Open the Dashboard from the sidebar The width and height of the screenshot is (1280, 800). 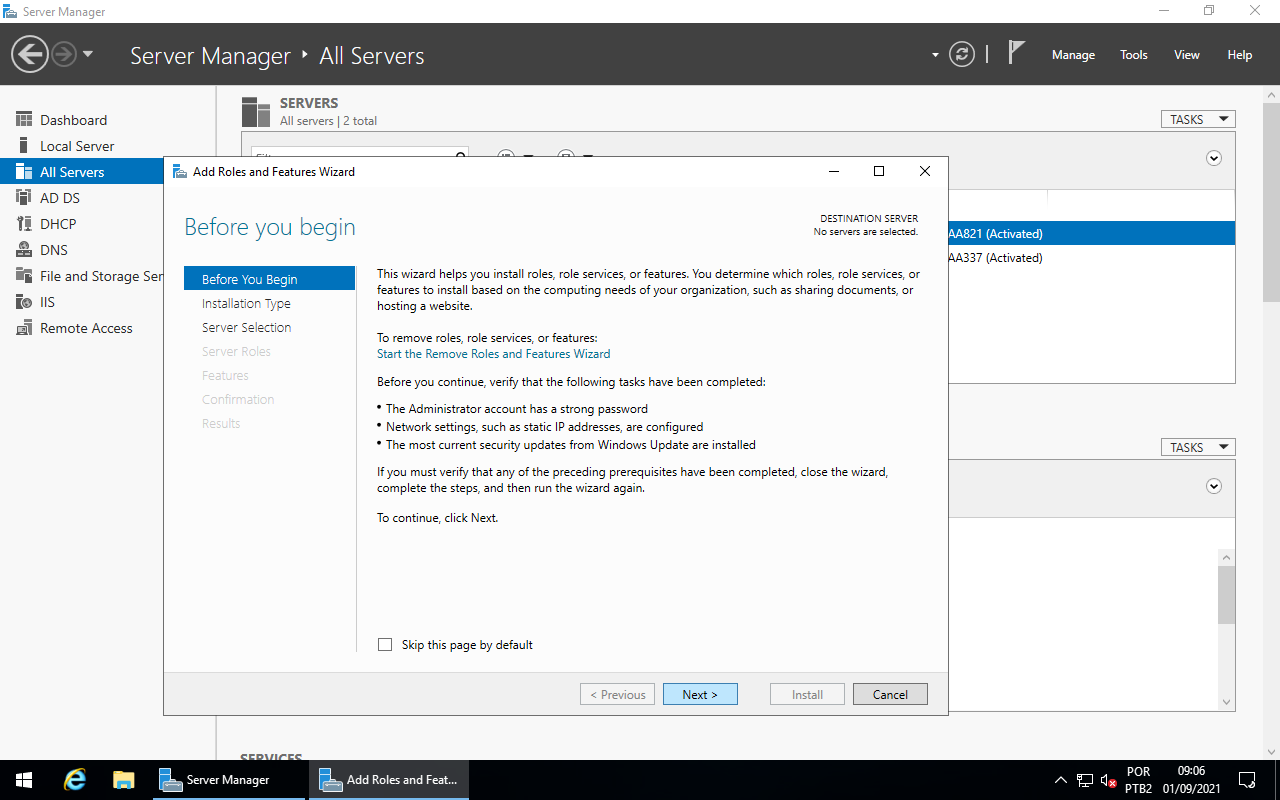(73, 119)
